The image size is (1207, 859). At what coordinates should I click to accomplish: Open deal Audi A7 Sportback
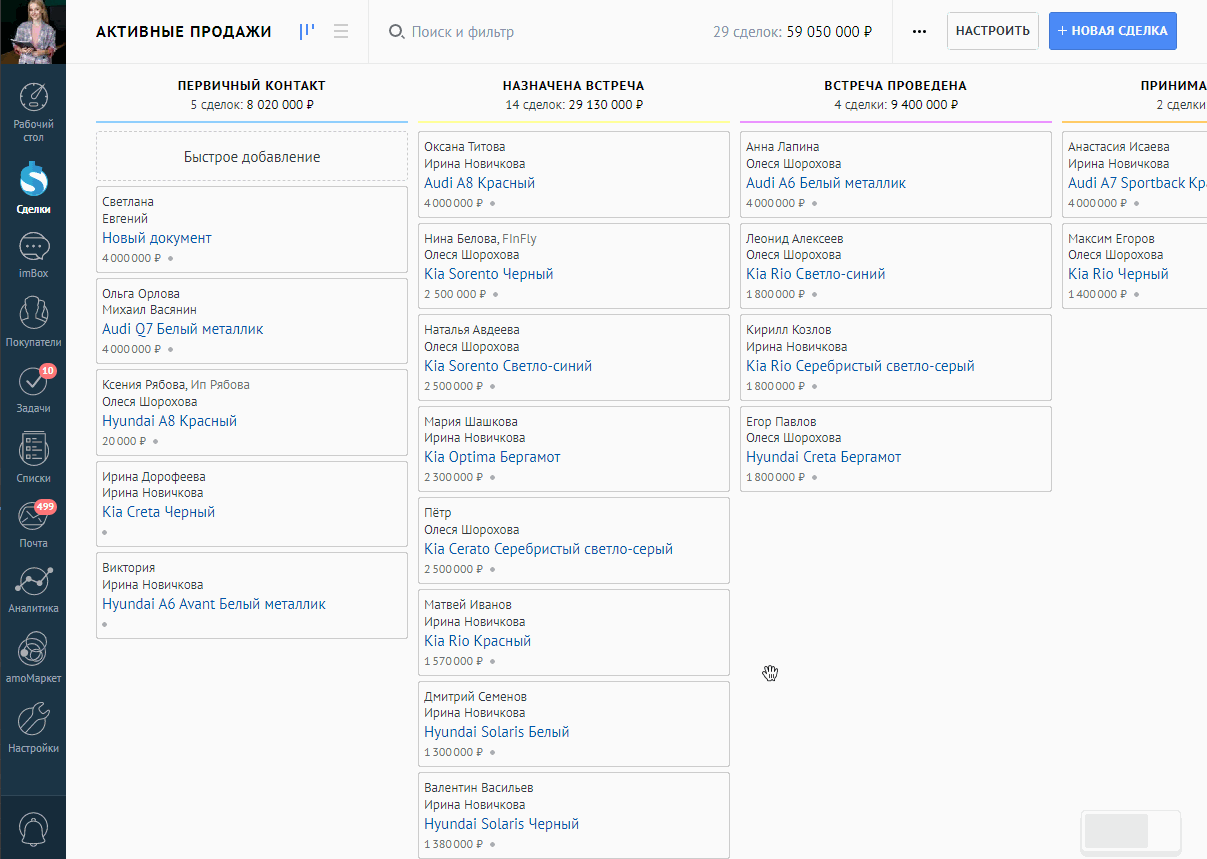pos(1136,183)
